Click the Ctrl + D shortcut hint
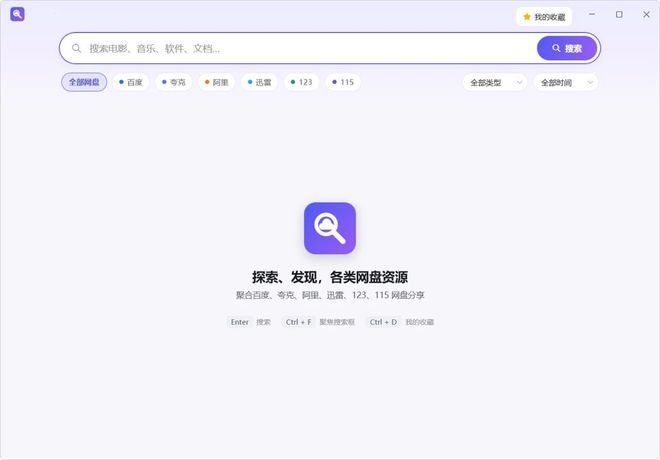The height and width of the screenshot is (460, 660). point(383,322)
